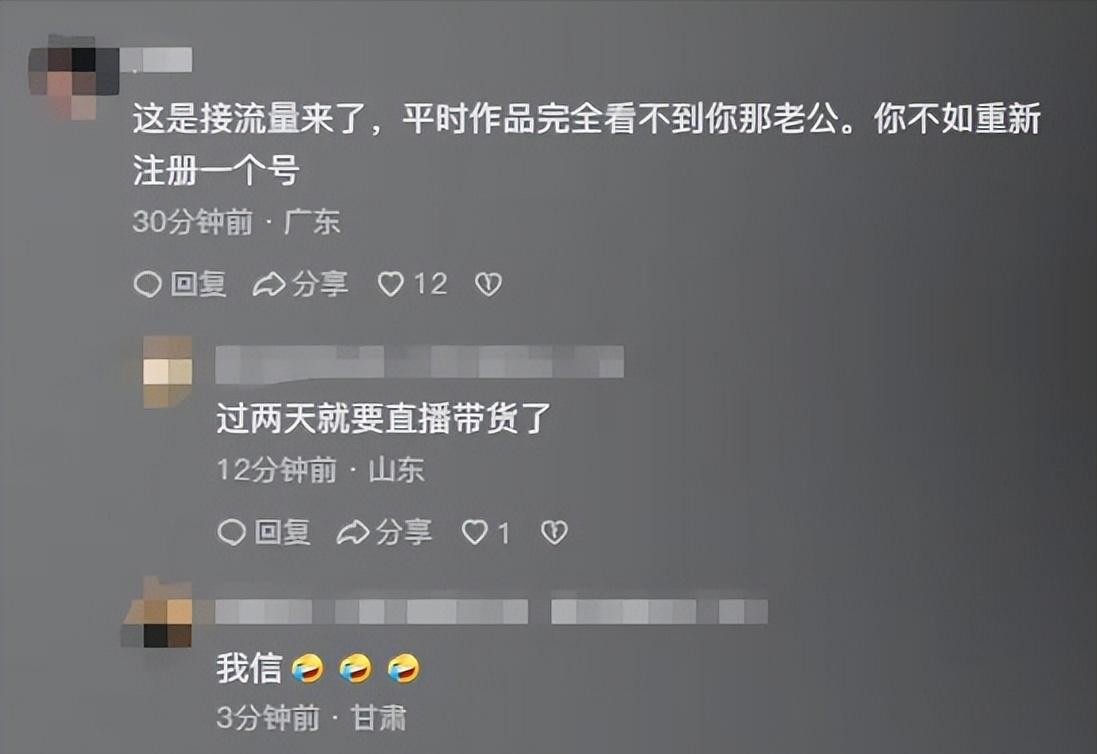Click the Gansu commenter's blurred username

371,611
